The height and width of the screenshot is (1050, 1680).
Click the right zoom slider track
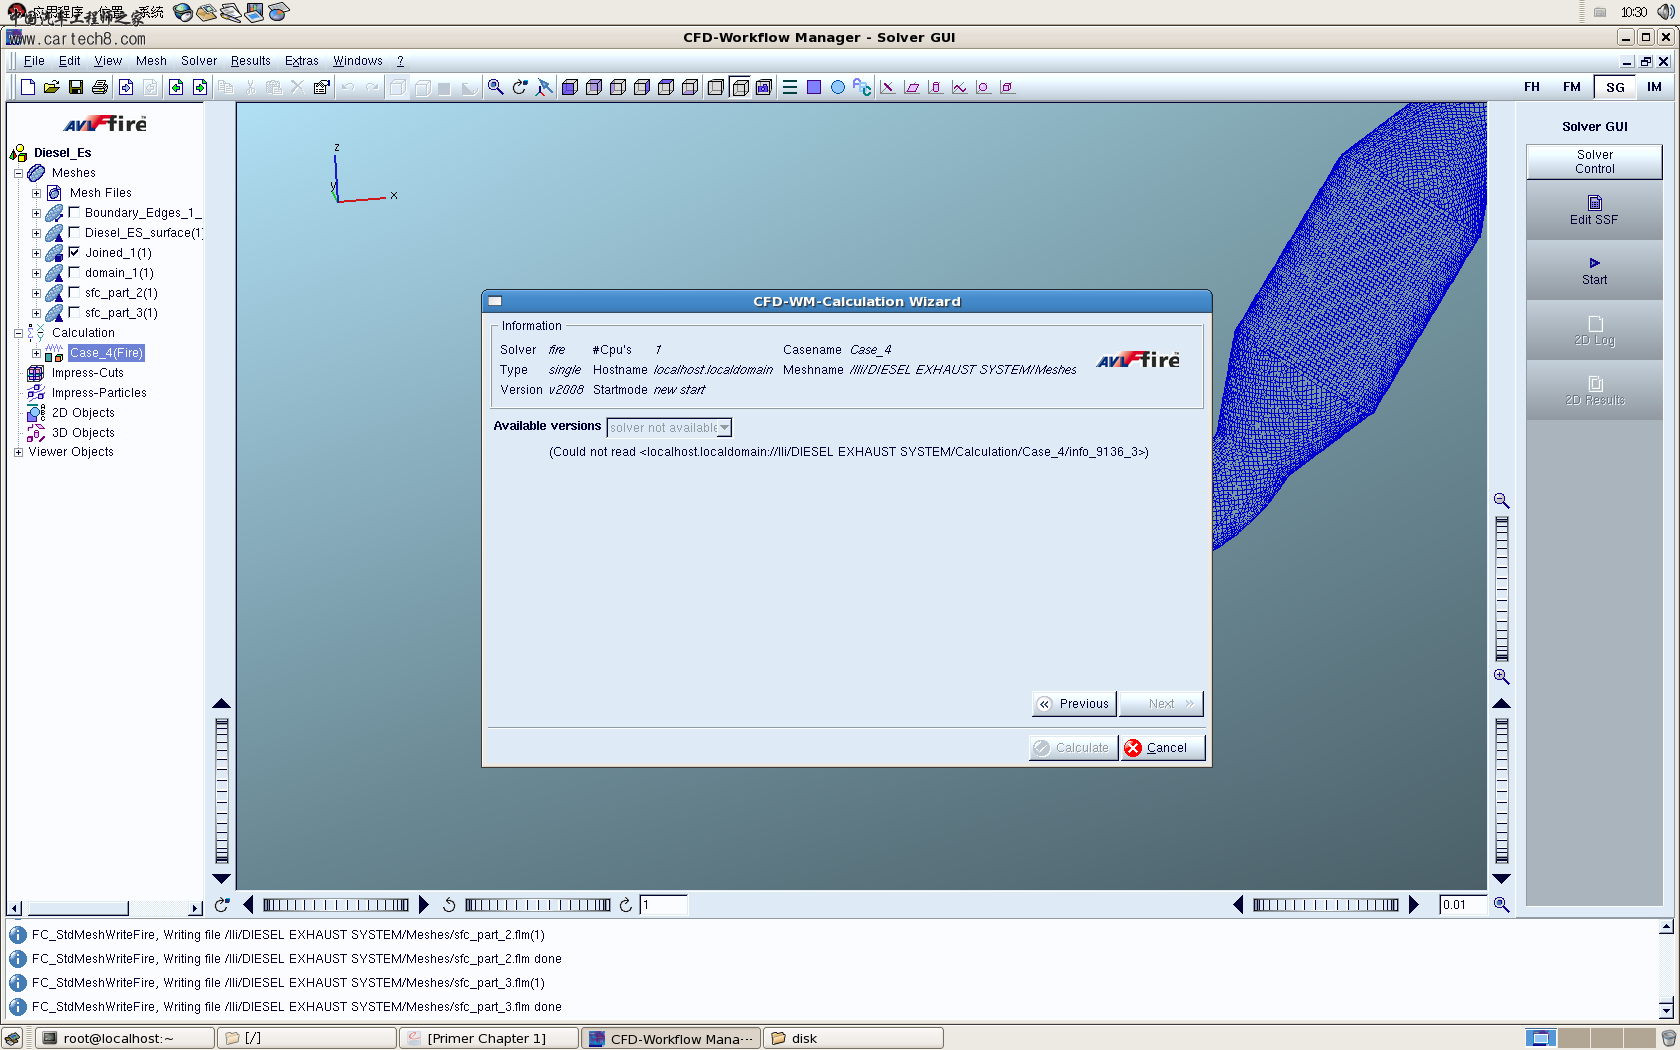click(x=1501, y=589)
